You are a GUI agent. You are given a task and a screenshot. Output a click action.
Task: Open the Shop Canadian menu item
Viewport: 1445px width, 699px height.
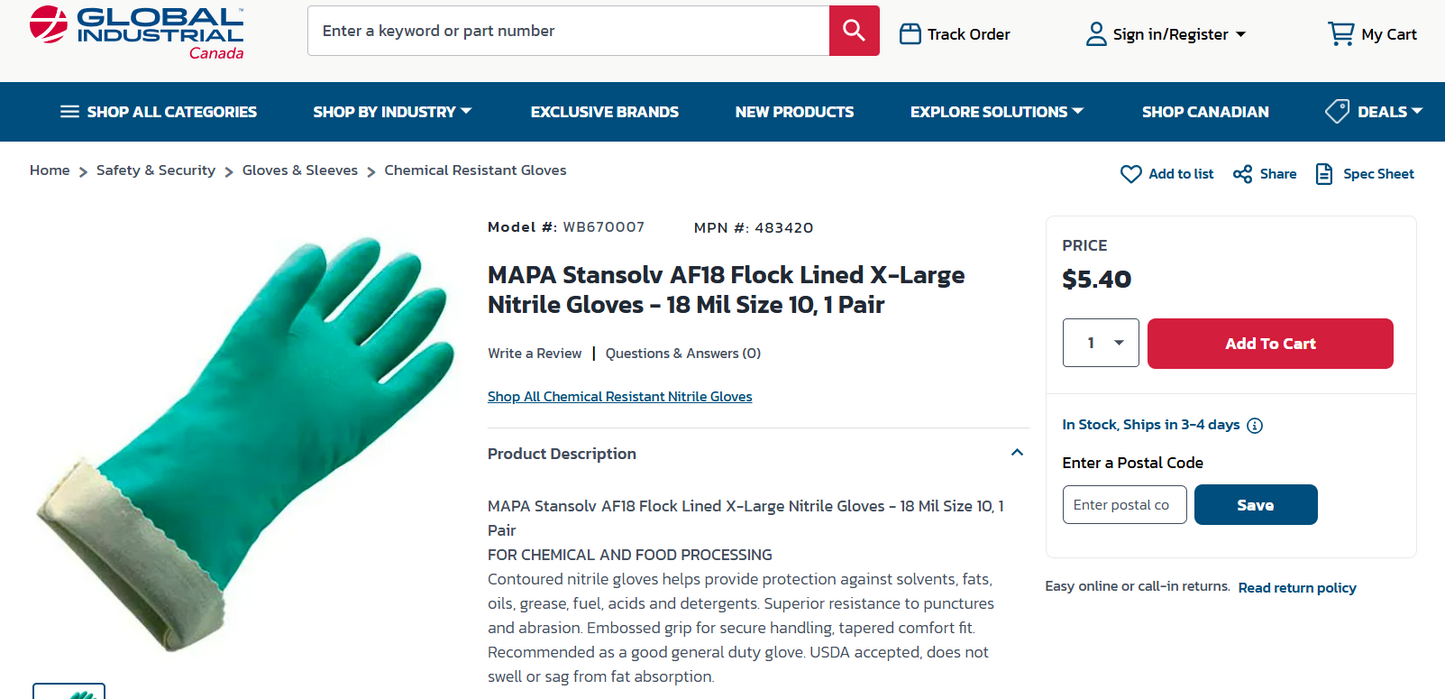[1205, 111]
